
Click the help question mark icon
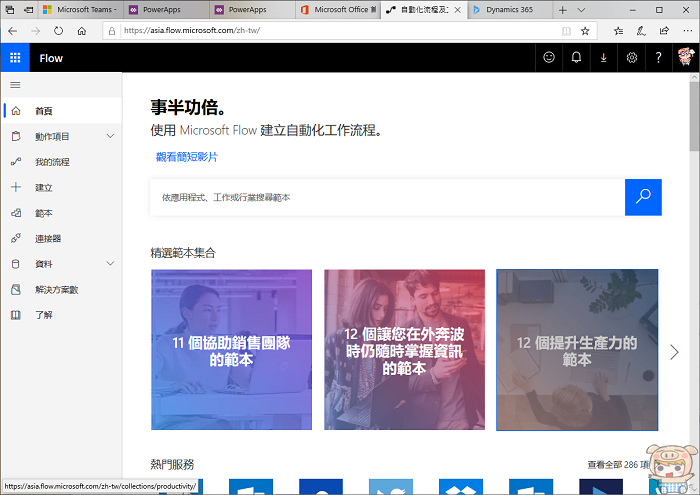(658, 58)
